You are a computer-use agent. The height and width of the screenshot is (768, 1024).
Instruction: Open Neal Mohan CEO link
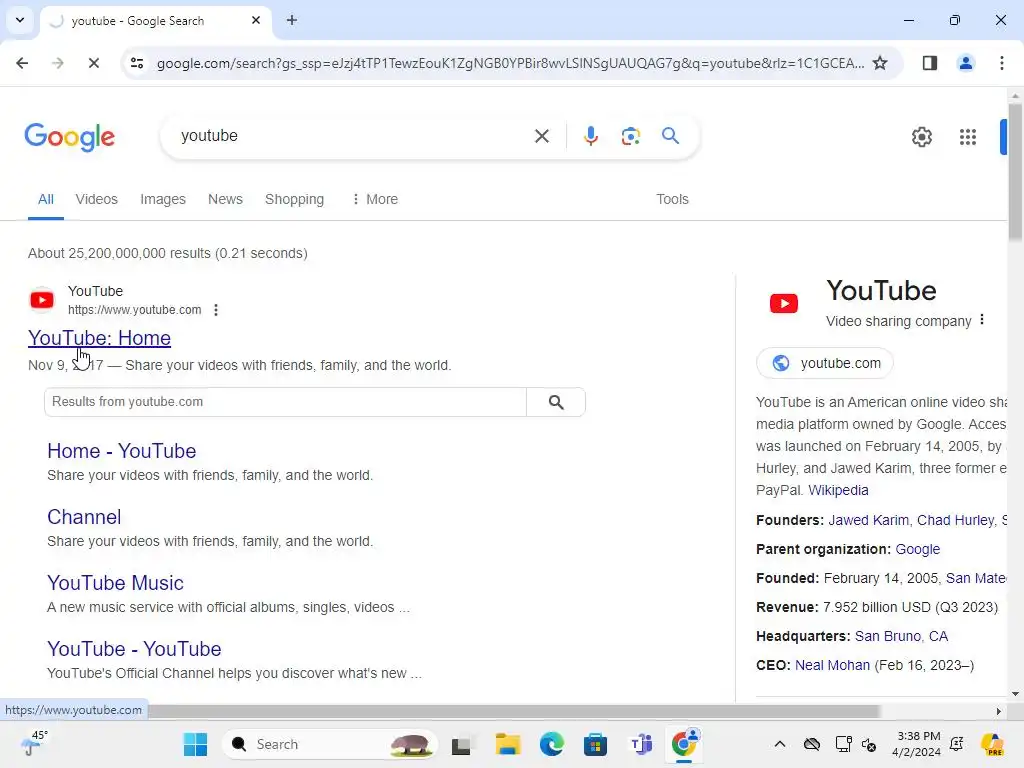[x=832, y=665]
